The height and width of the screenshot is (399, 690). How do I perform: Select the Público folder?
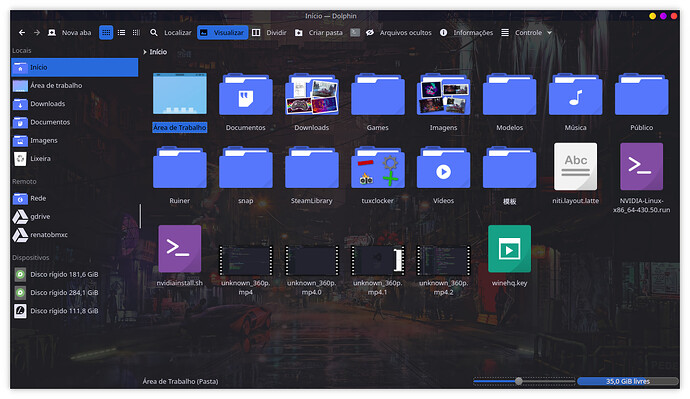[x=642, y=94]
